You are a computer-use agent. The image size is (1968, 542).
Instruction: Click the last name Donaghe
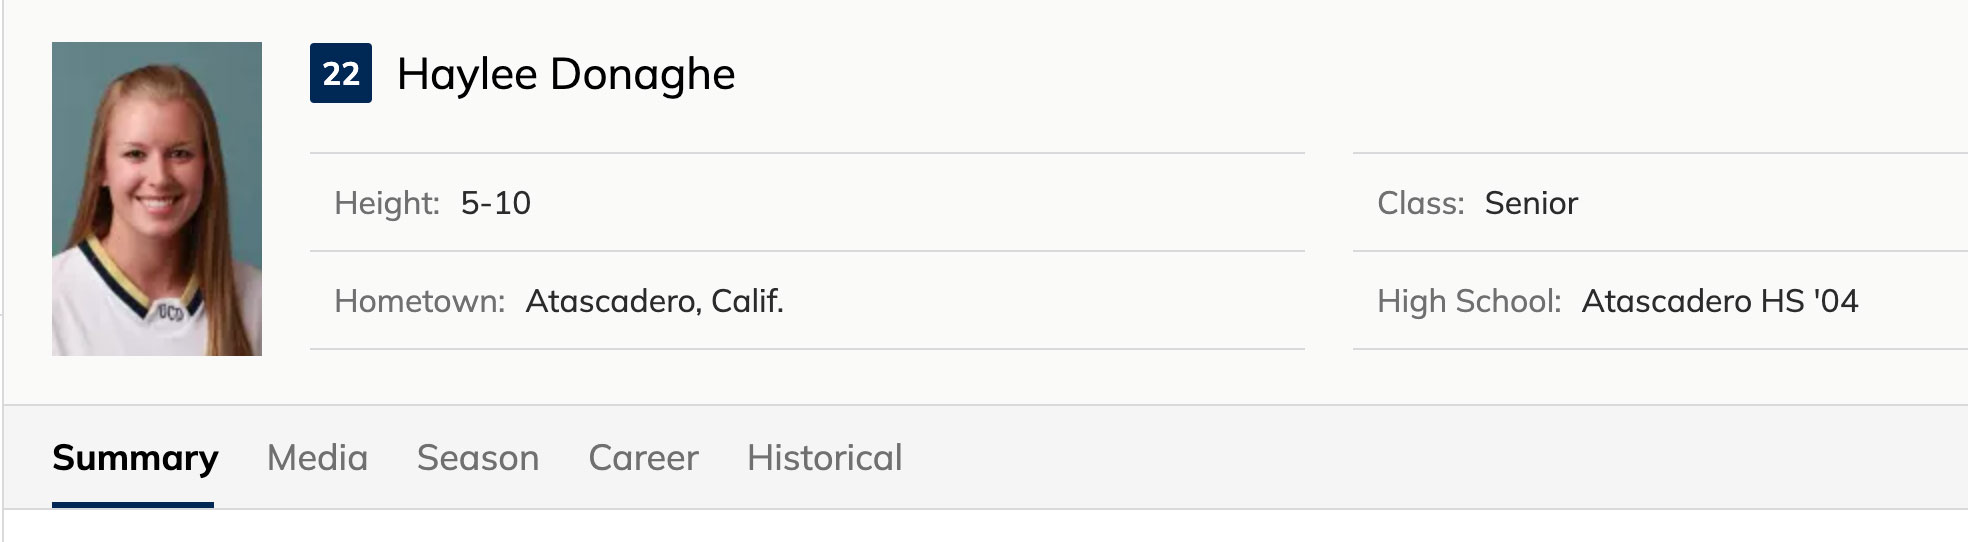coord(642,74)
